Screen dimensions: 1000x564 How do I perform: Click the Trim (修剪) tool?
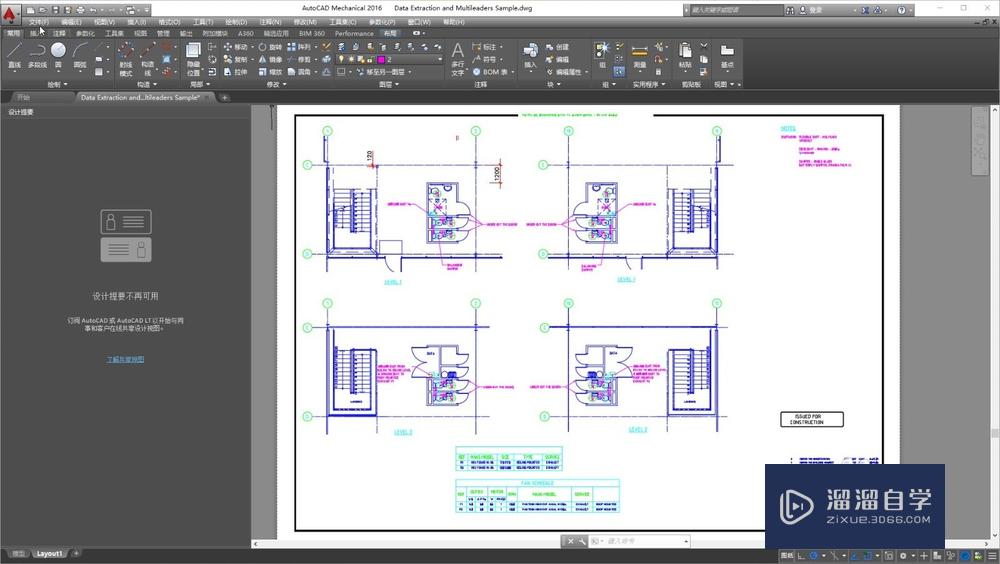tap(299, 59)
